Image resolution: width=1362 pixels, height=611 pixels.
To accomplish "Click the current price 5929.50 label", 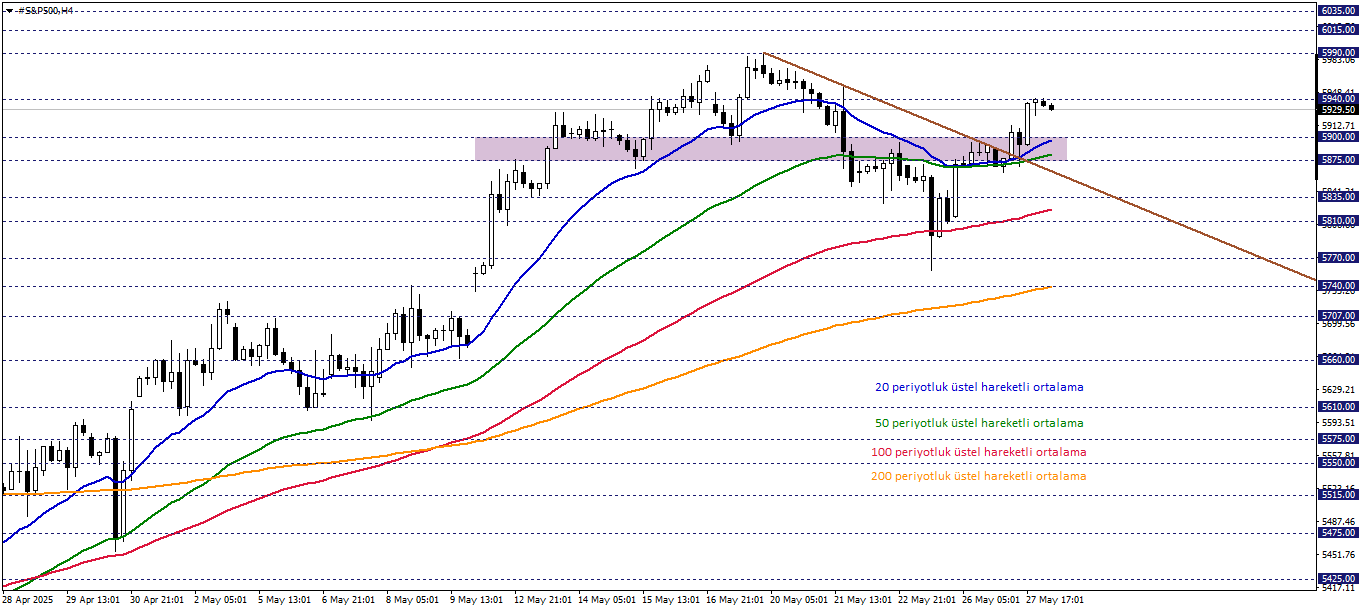I will click(1338, 110).
